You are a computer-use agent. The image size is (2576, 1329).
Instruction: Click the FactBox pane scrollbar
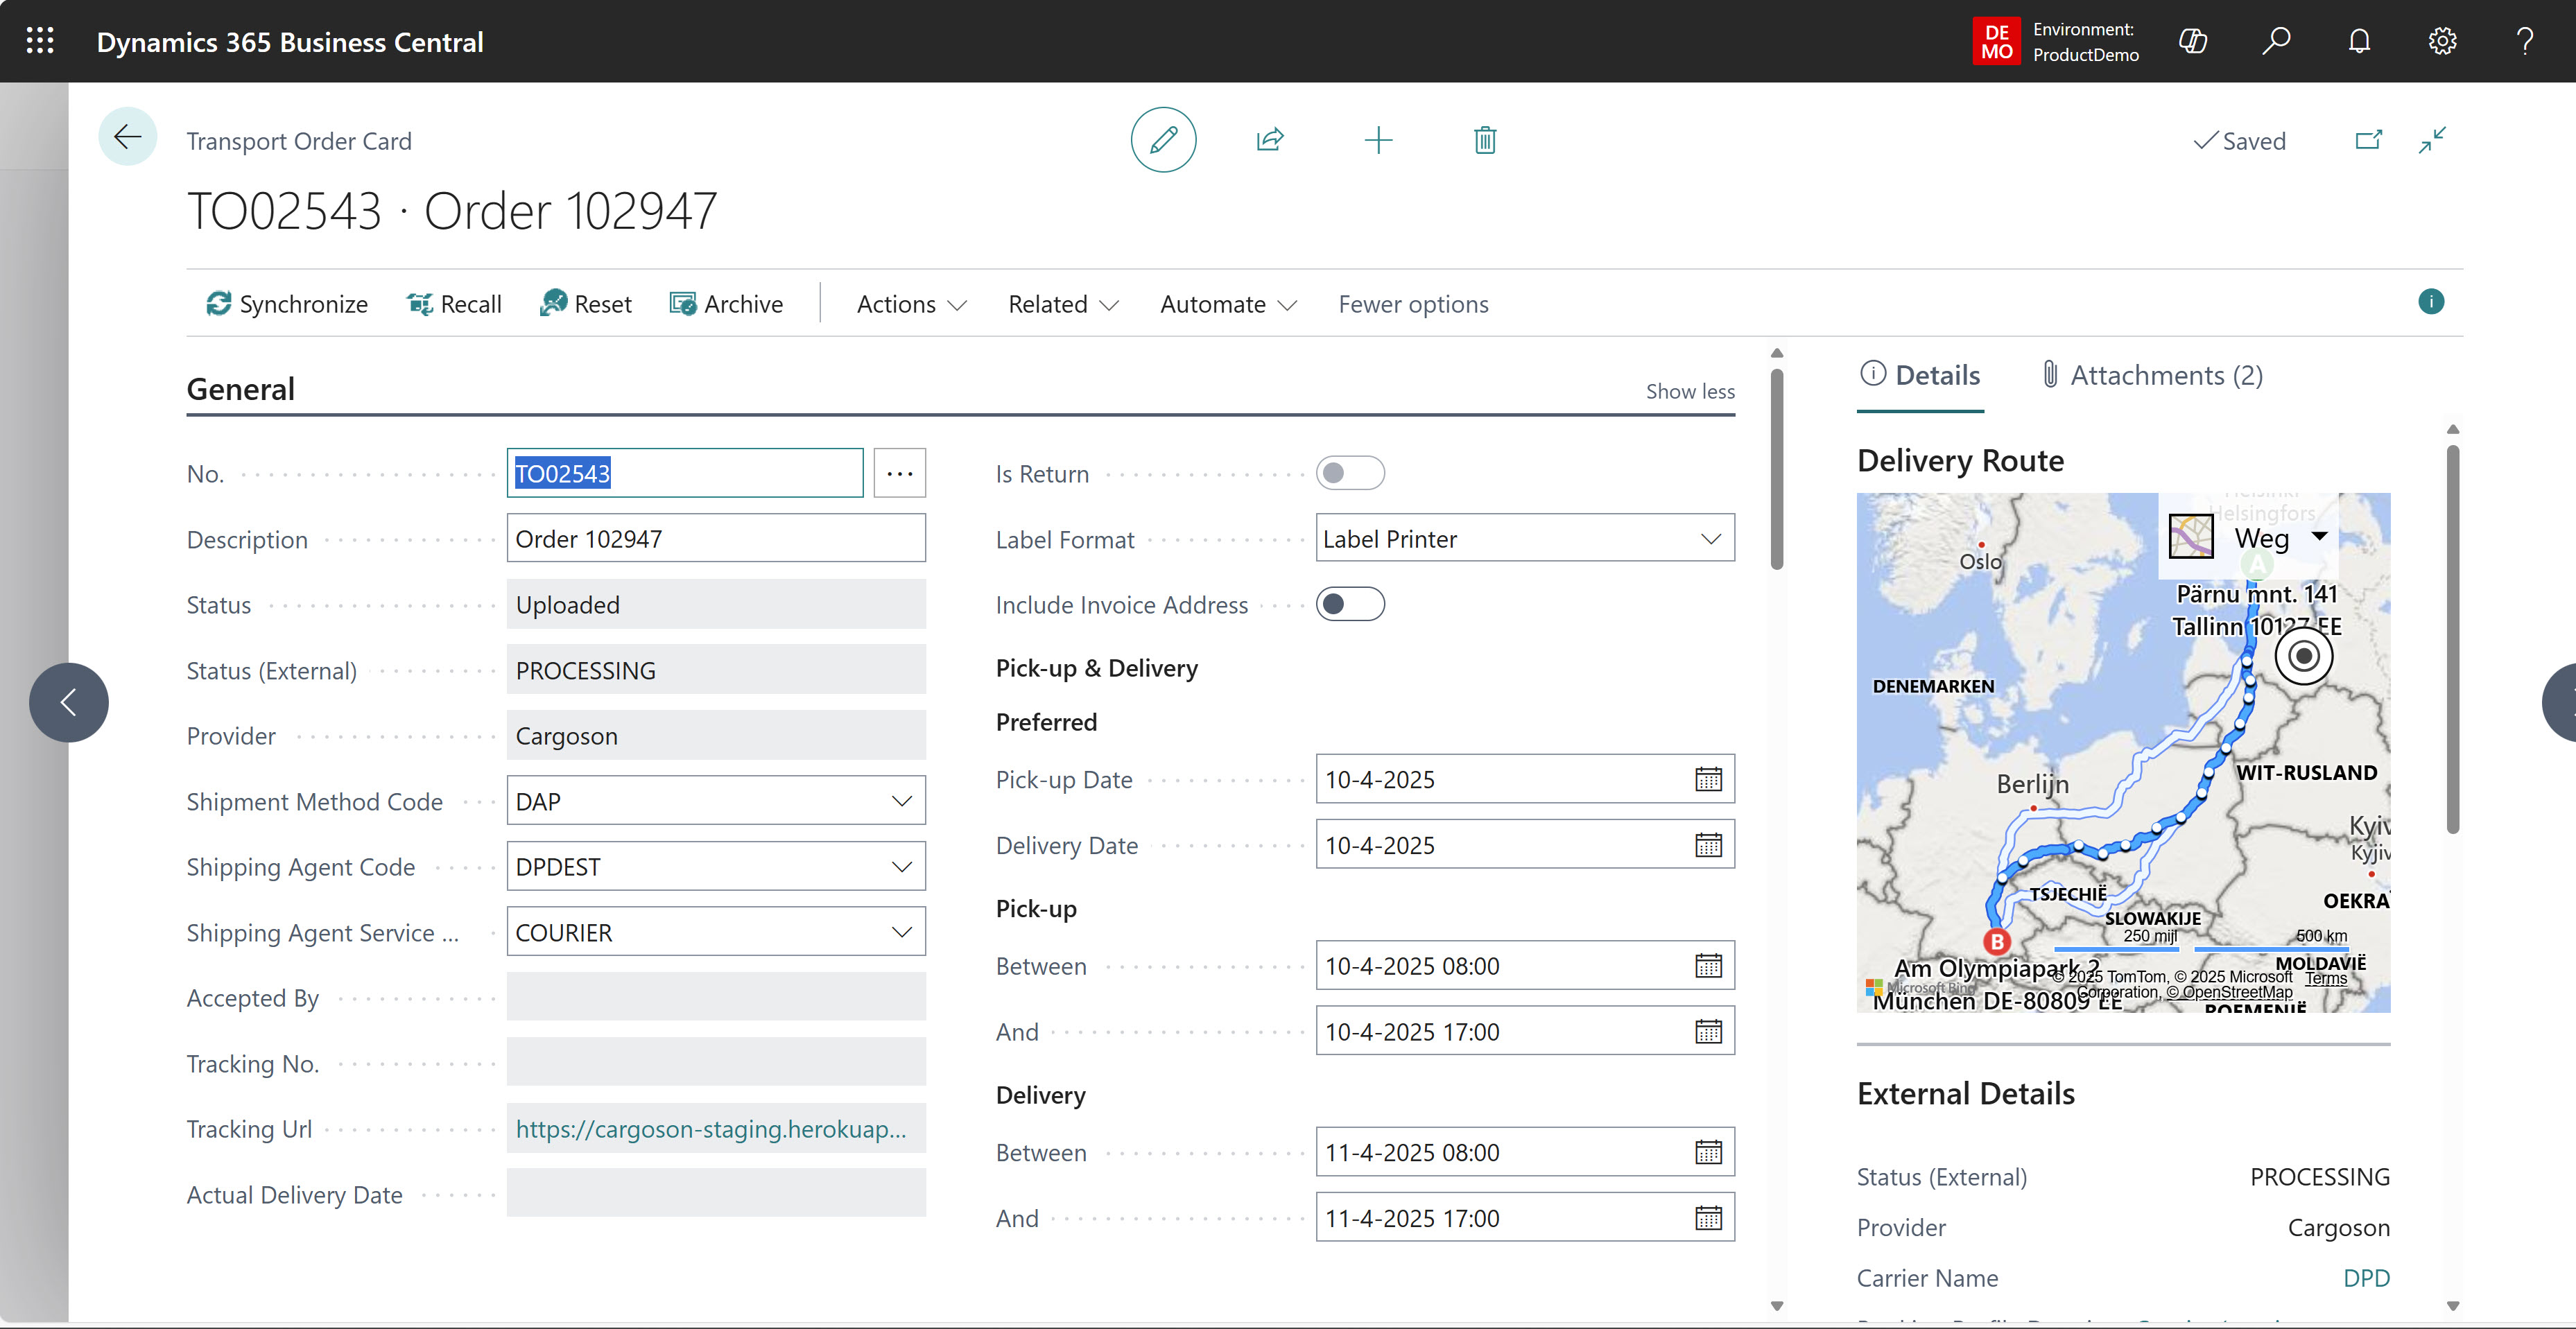[x=2452, y=640]
